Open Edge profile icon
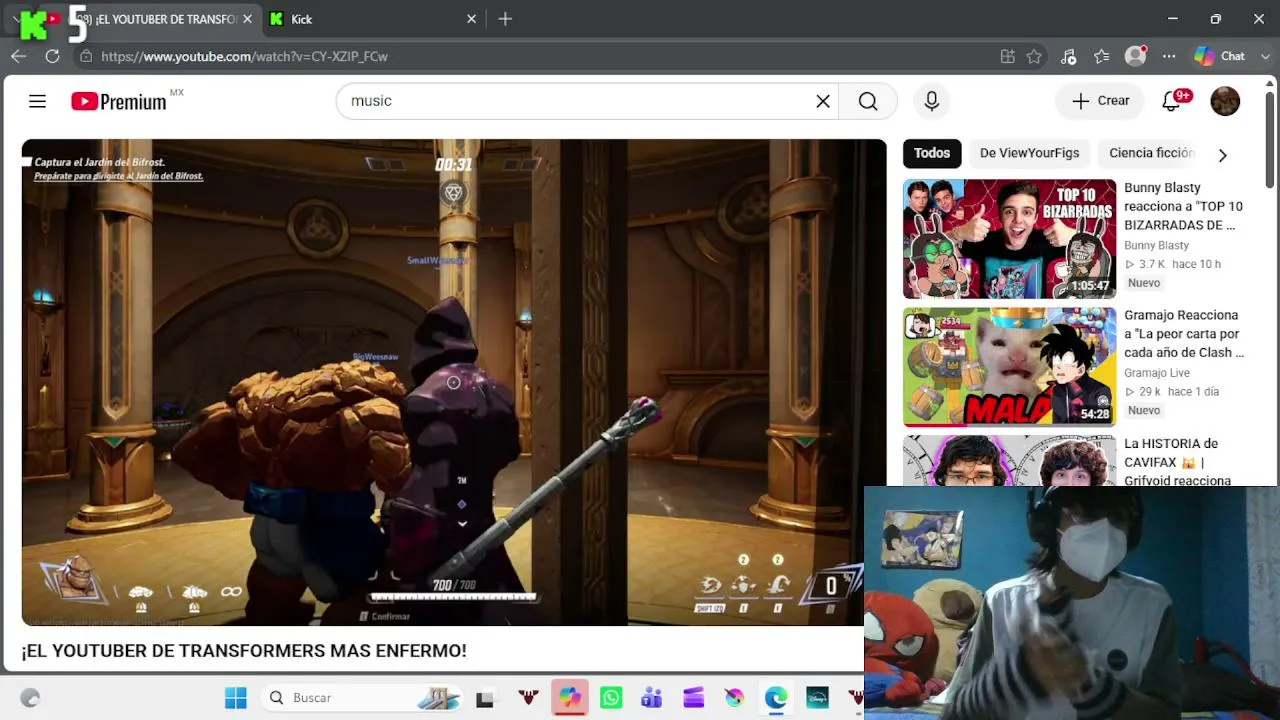The width and height of the screenshot is (1280, 720). pyautogui.click(x=1135, y=56)
